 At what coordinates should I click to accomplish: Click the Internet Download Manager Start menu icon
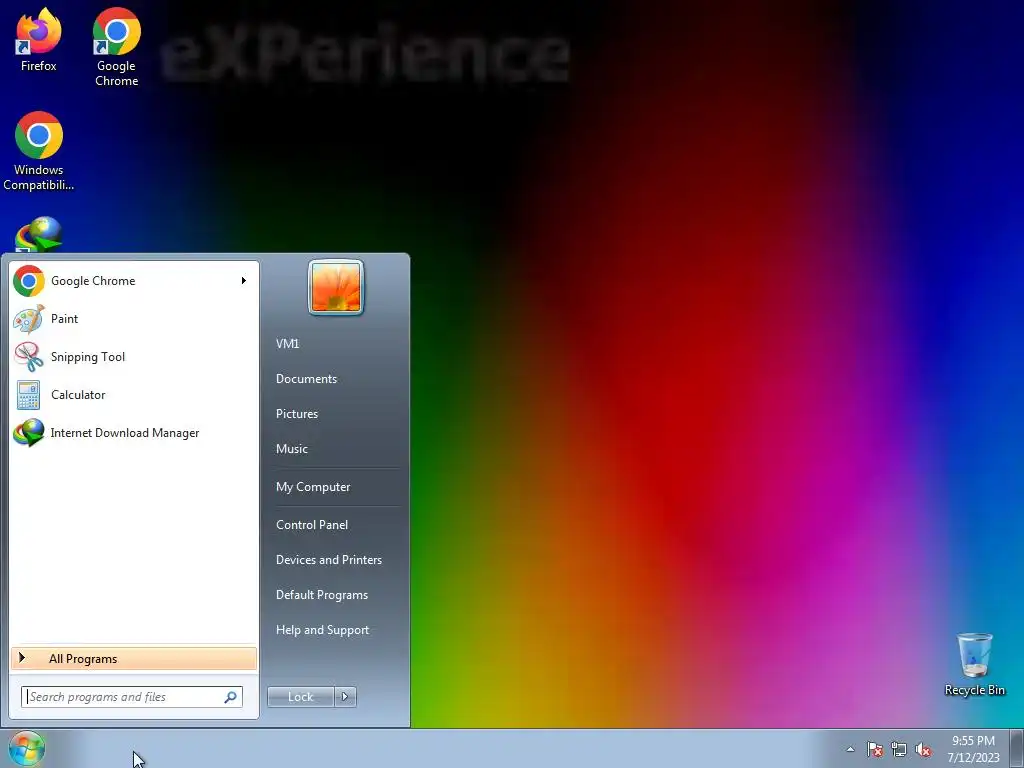tap(29, 433)
